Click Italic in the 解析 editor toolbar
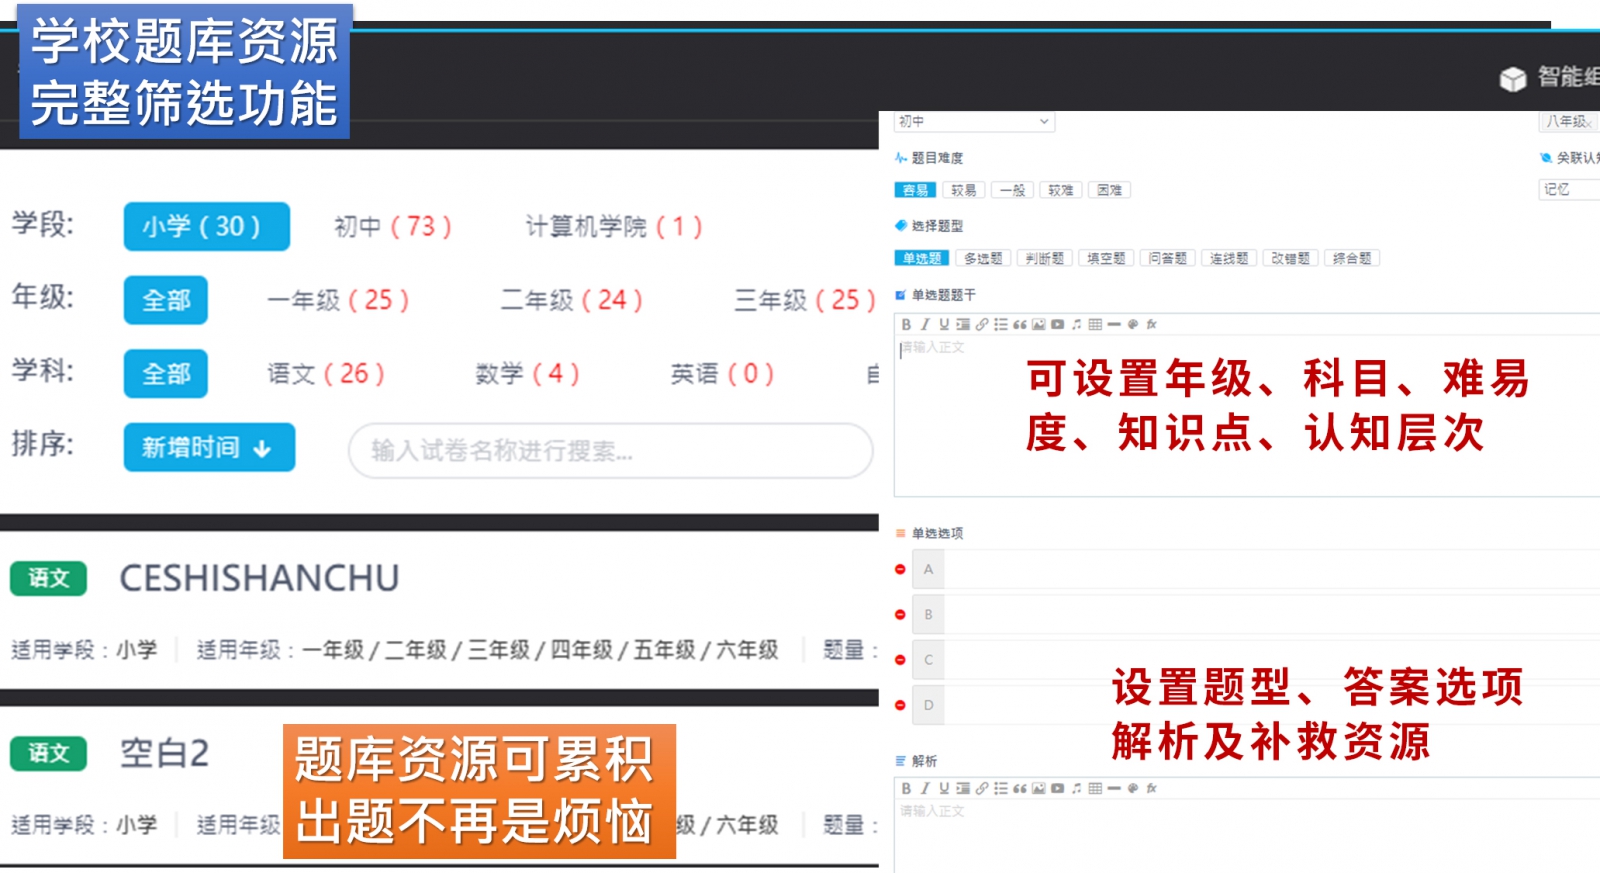 click(x=925, y=788)
